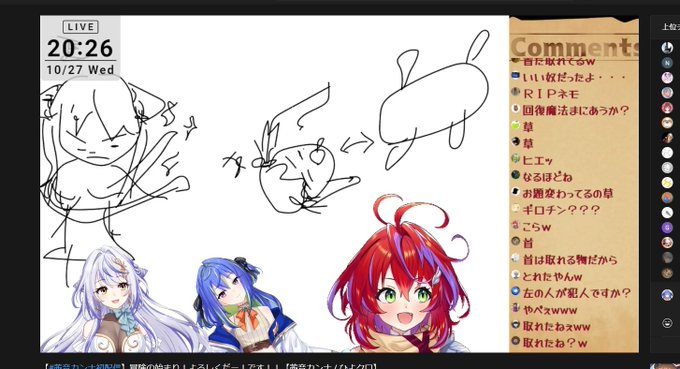The image size is (680, 369).
Task: Click the video title text below the player
Action: pyautogui.click(x=211, y=366)
